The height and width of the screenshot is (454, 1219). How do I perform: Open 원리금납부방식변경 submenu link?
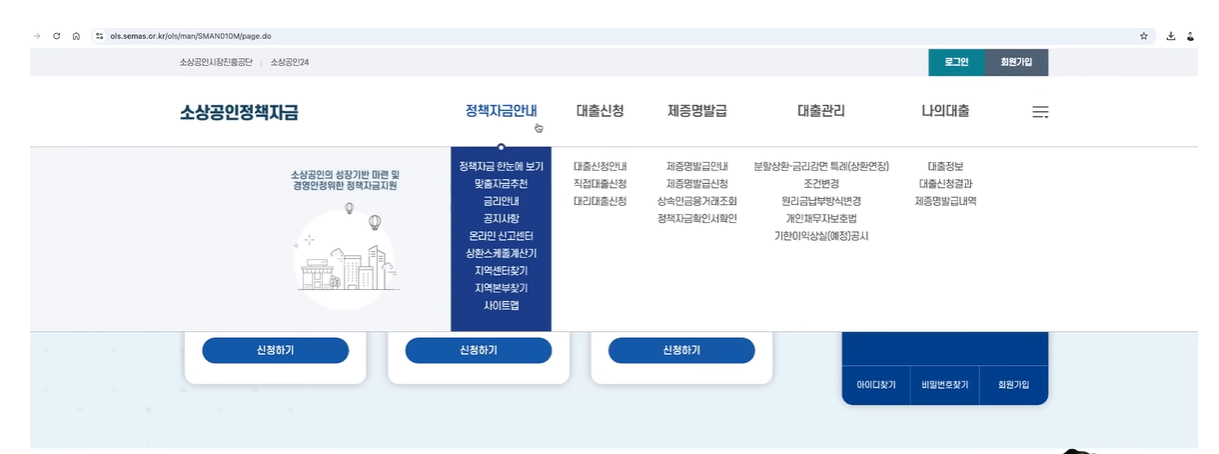click(x=821, y=201)
